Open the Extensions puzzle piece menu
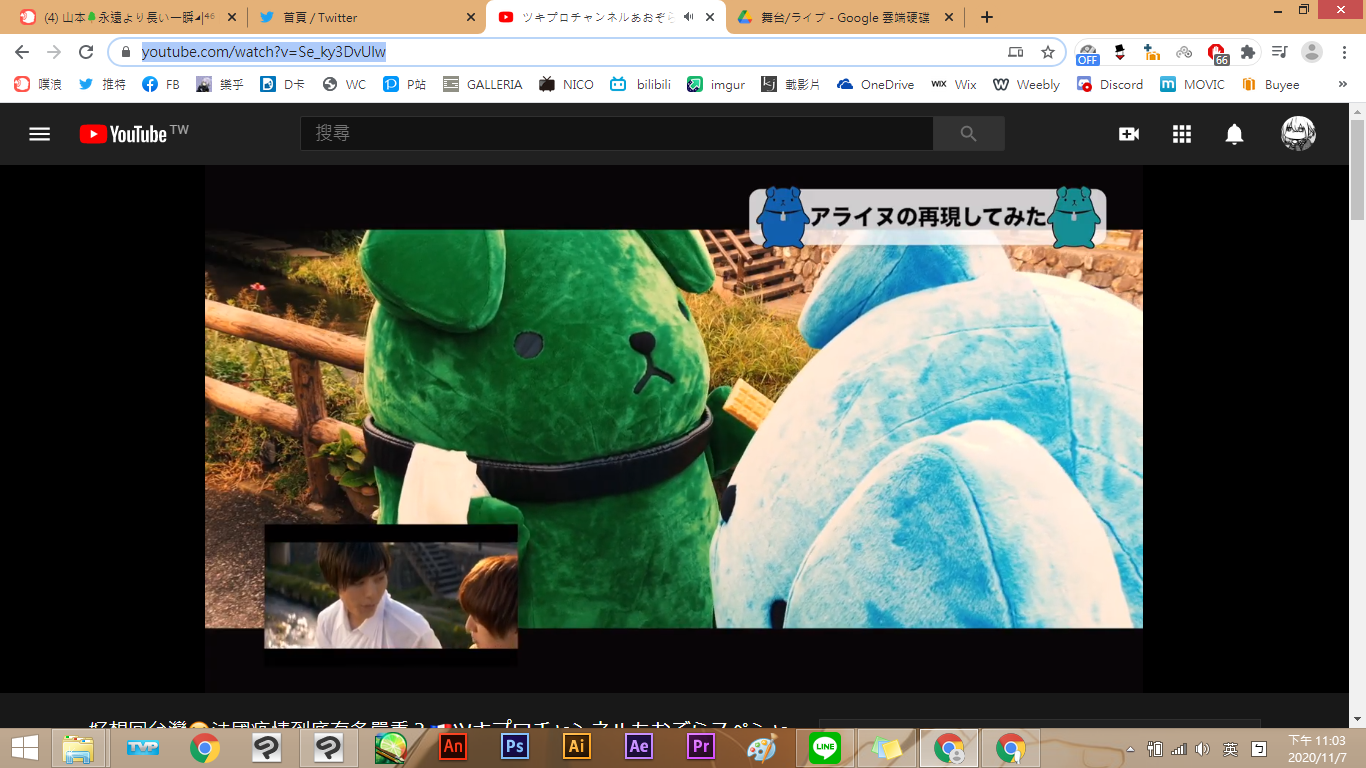This screenshot has width=1366, height=768. pyautogui.click(x=1248, y=52)
